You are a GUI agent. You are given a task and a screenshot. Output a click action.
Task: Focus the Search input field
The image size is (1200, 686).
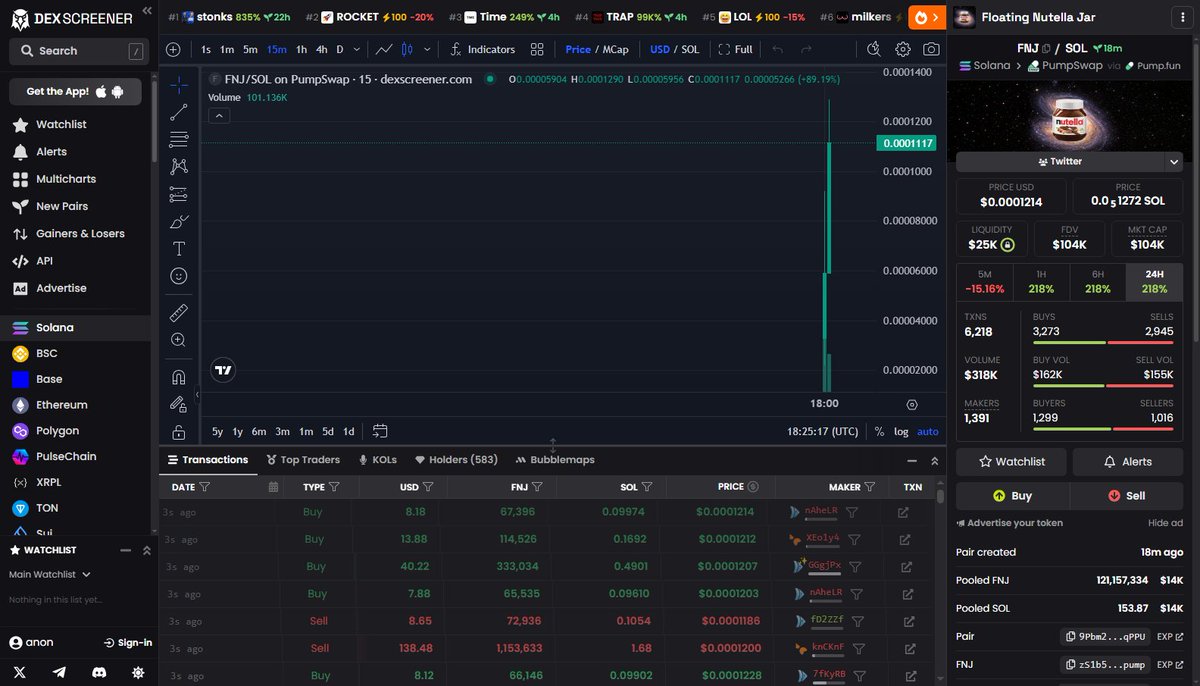77,51
